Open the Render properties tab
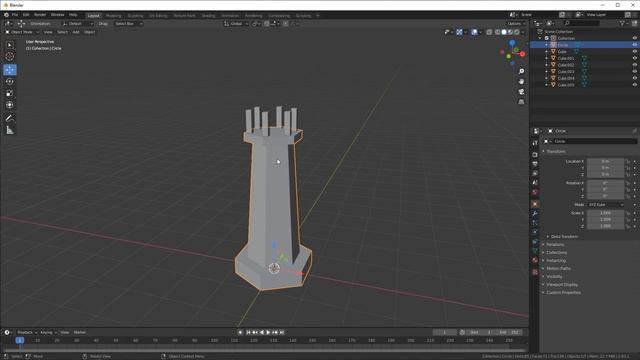The height and width of the screenshot is (360, 640). [535, 155]
